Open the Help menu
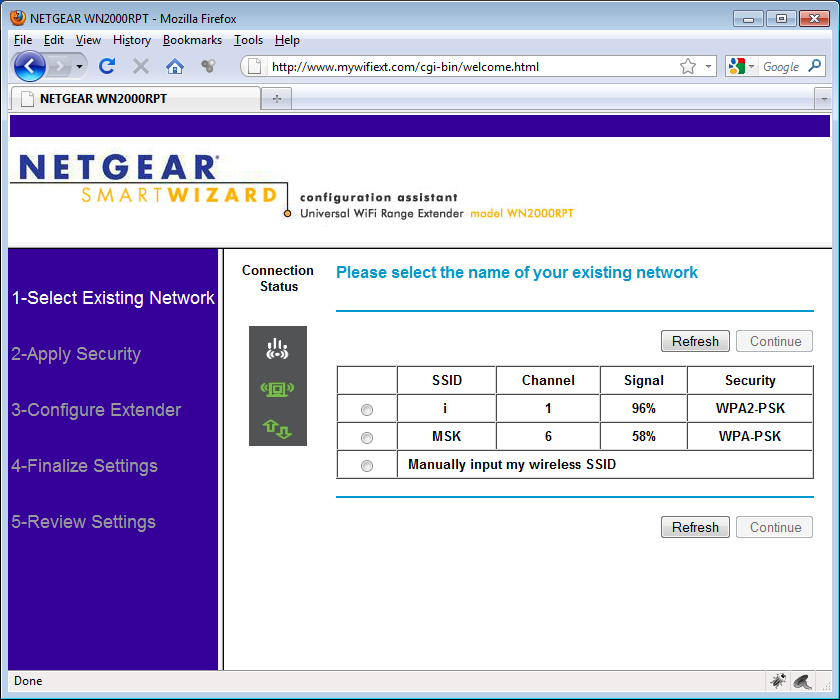Screen dimensions: 840x700 point(287,40)
